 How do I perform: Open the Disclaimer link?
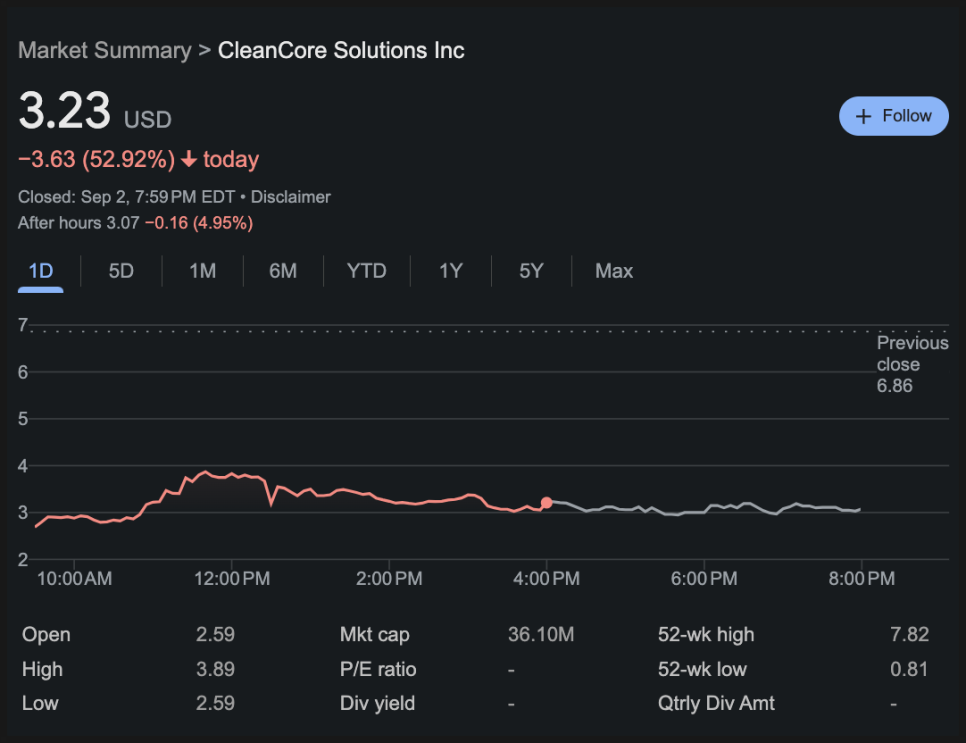[x=291, y=197]
